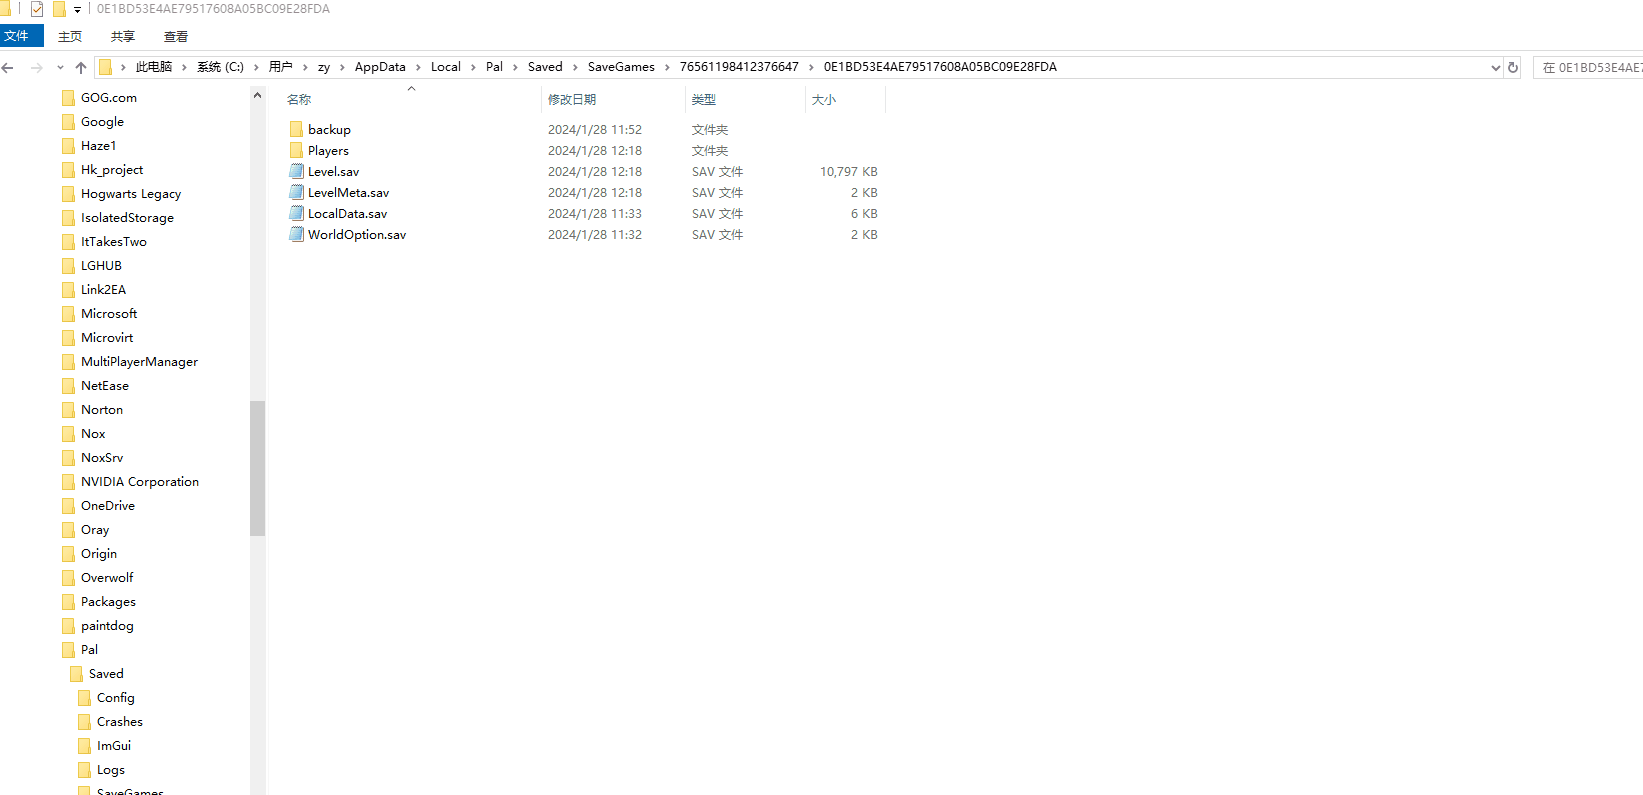This screenshot has height=795, width=1643.
Task: Select the WorldOption.sav file icon
Action: [x=296, y=235]
